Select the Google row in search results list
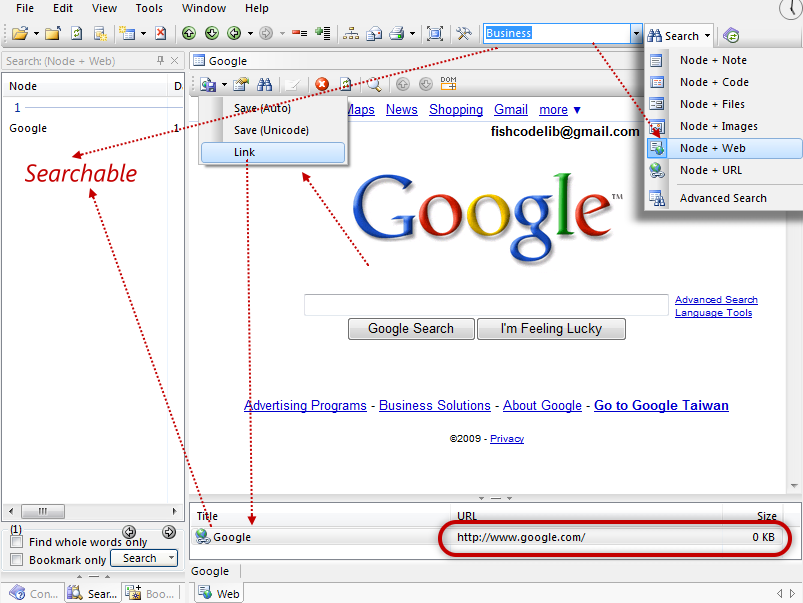 [x=94, y=128]
